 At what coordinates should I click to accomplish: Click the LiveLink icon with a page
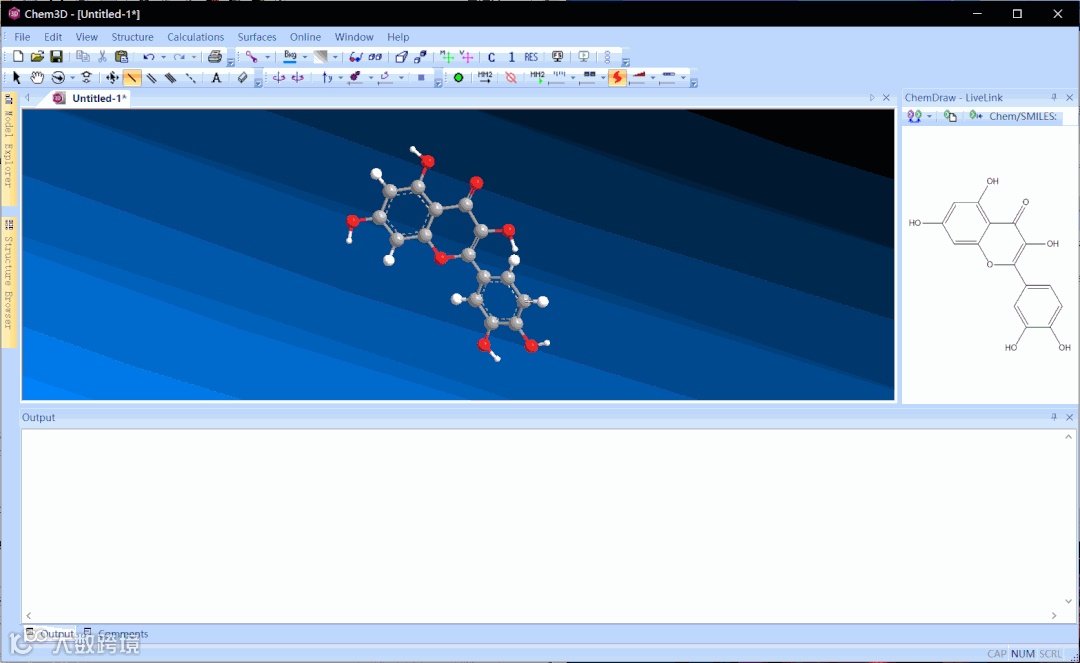pyautogui.click(x=951, y=116)
